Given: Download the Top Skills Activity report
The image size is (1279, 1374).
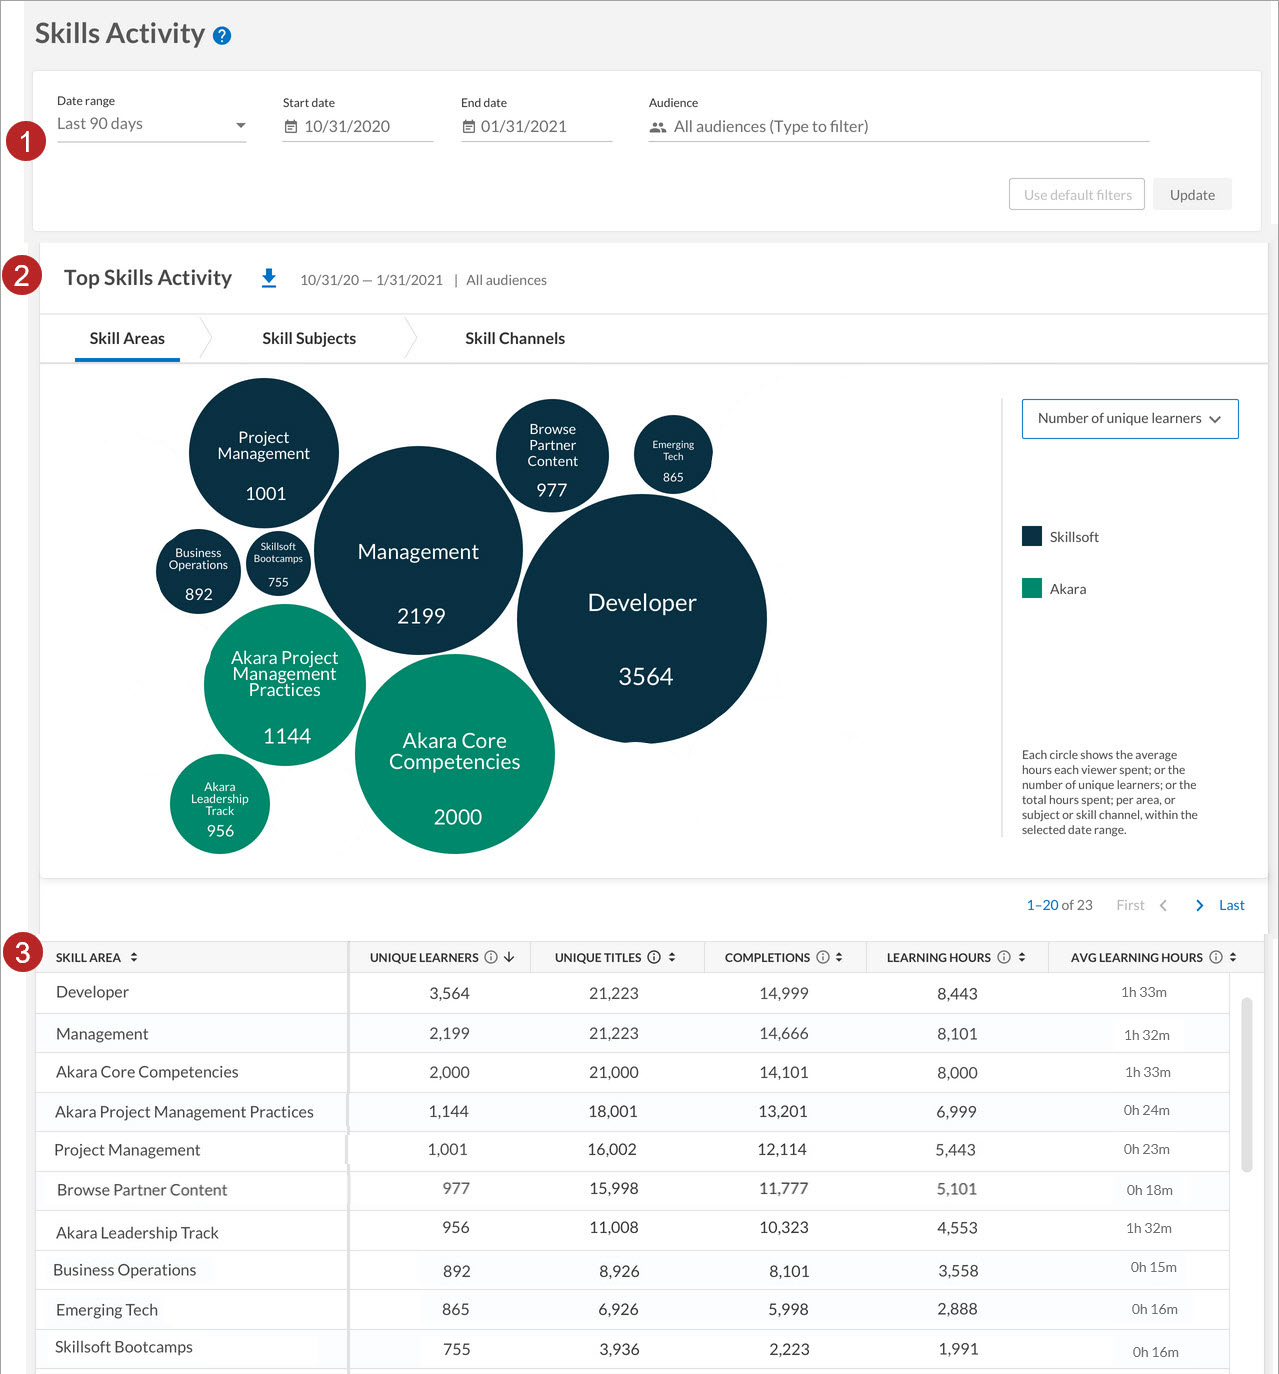Looking at the screenshot, I should [268, 278].
